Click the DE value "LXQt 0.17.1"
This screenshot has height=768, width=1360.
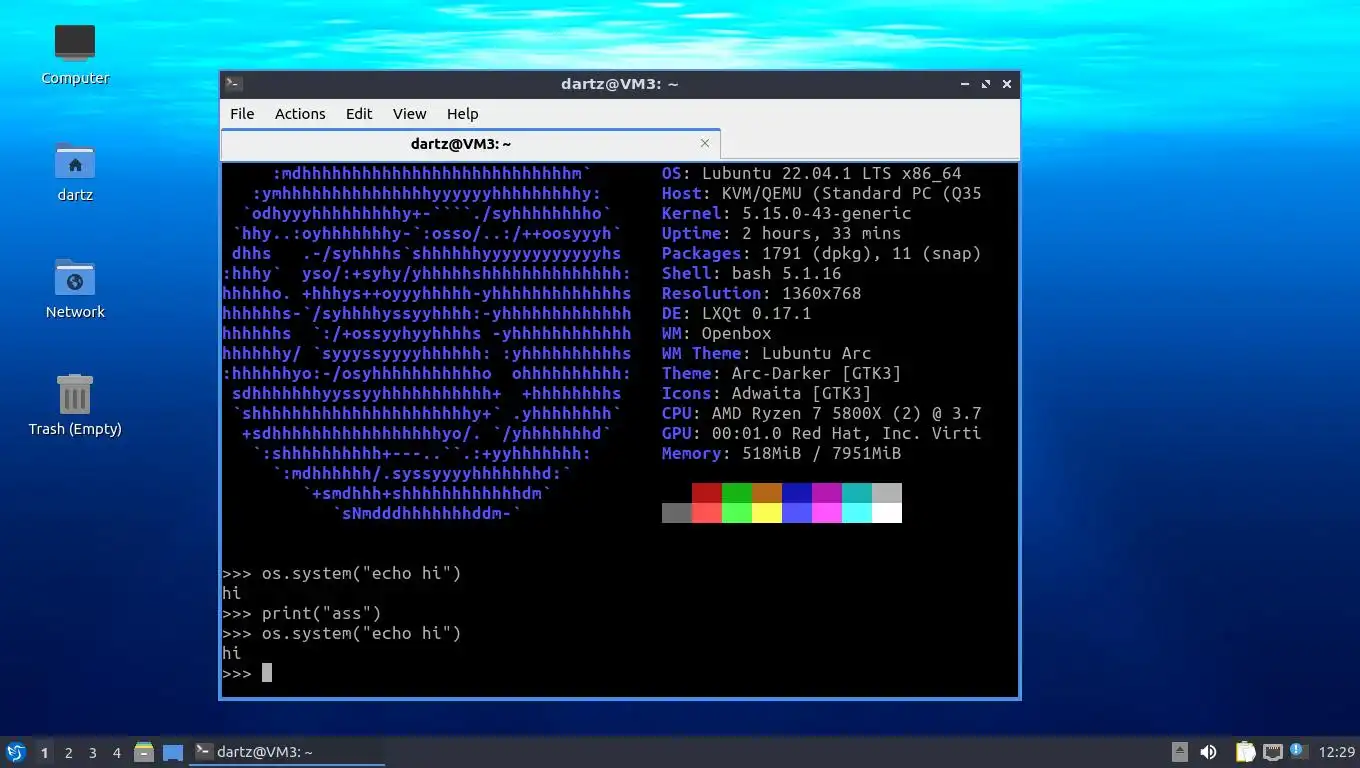pos(757,313)
